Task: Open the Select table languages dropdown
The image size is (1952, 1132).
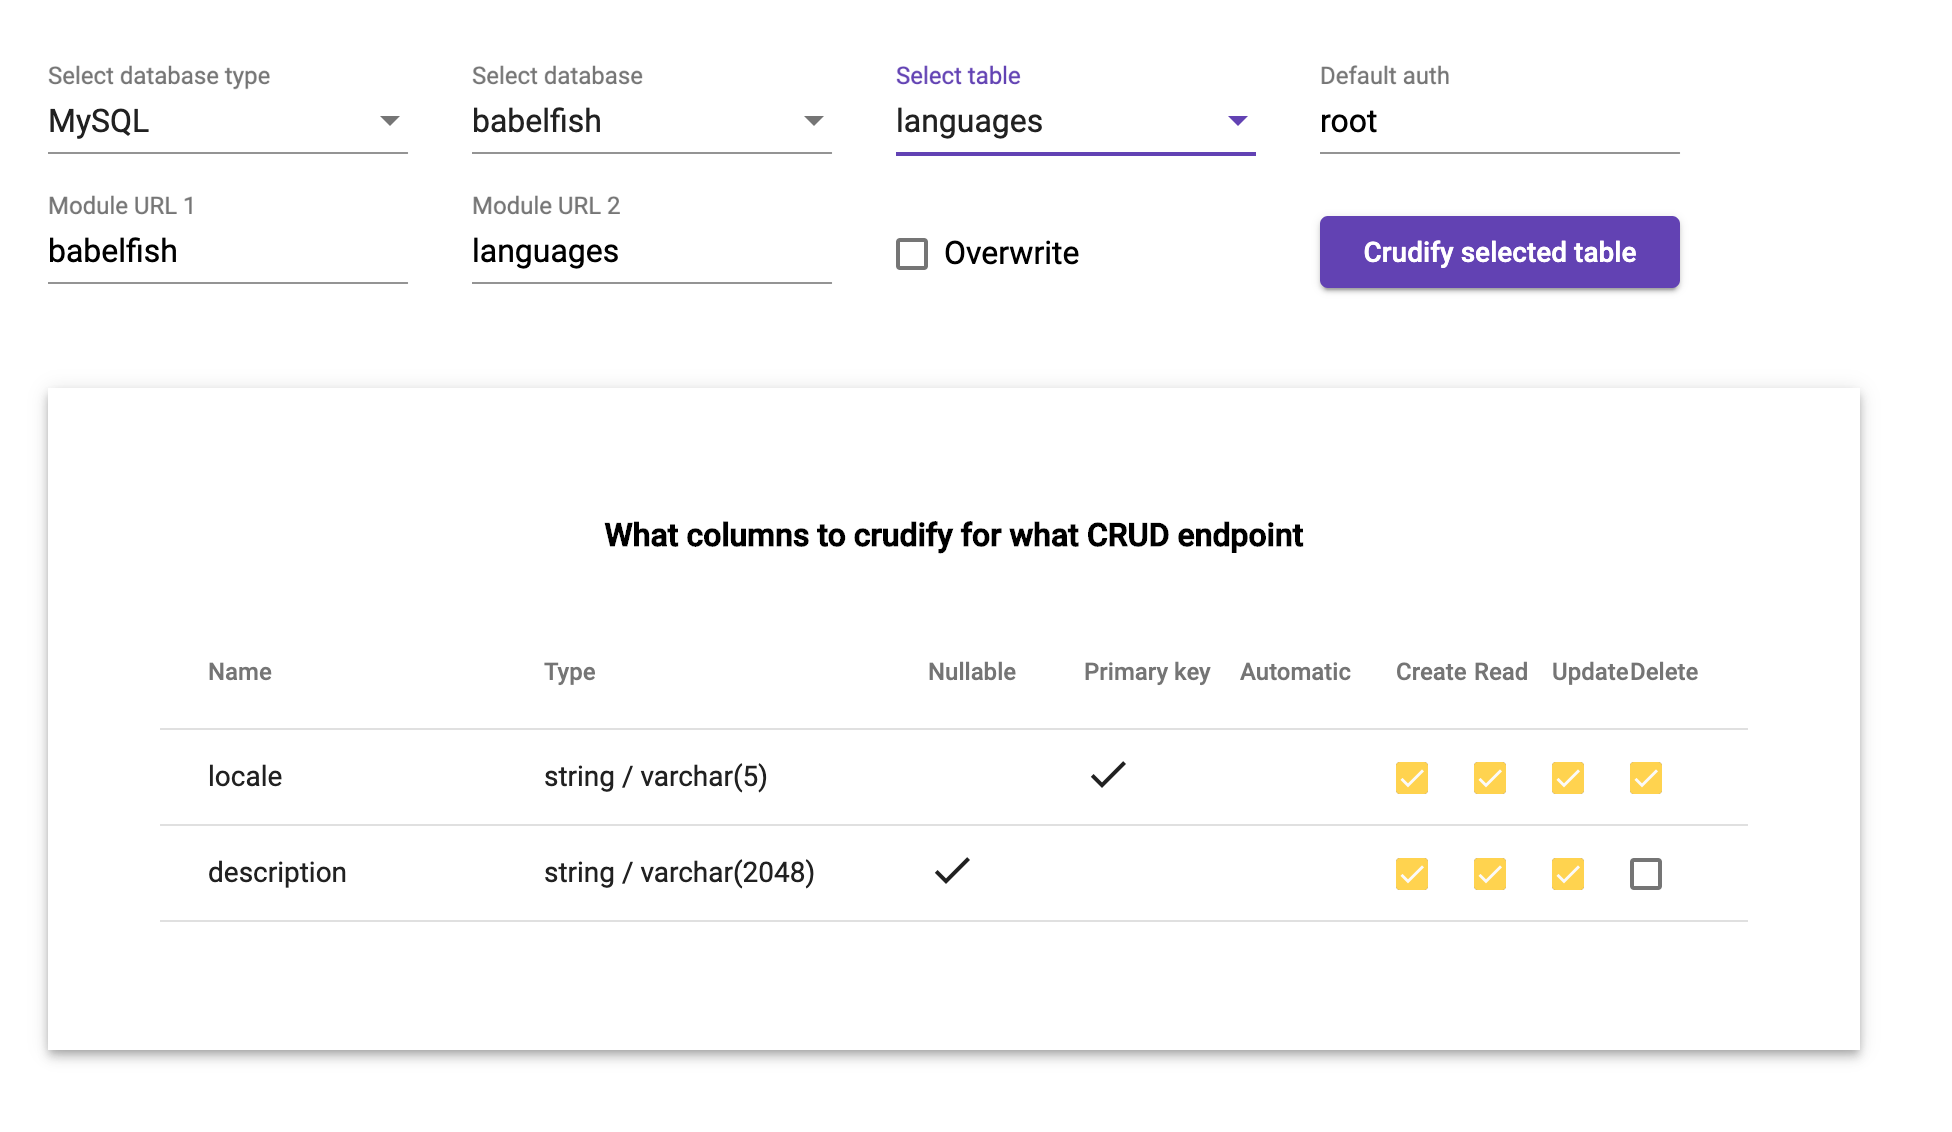Action: [x=1075, y=121]
